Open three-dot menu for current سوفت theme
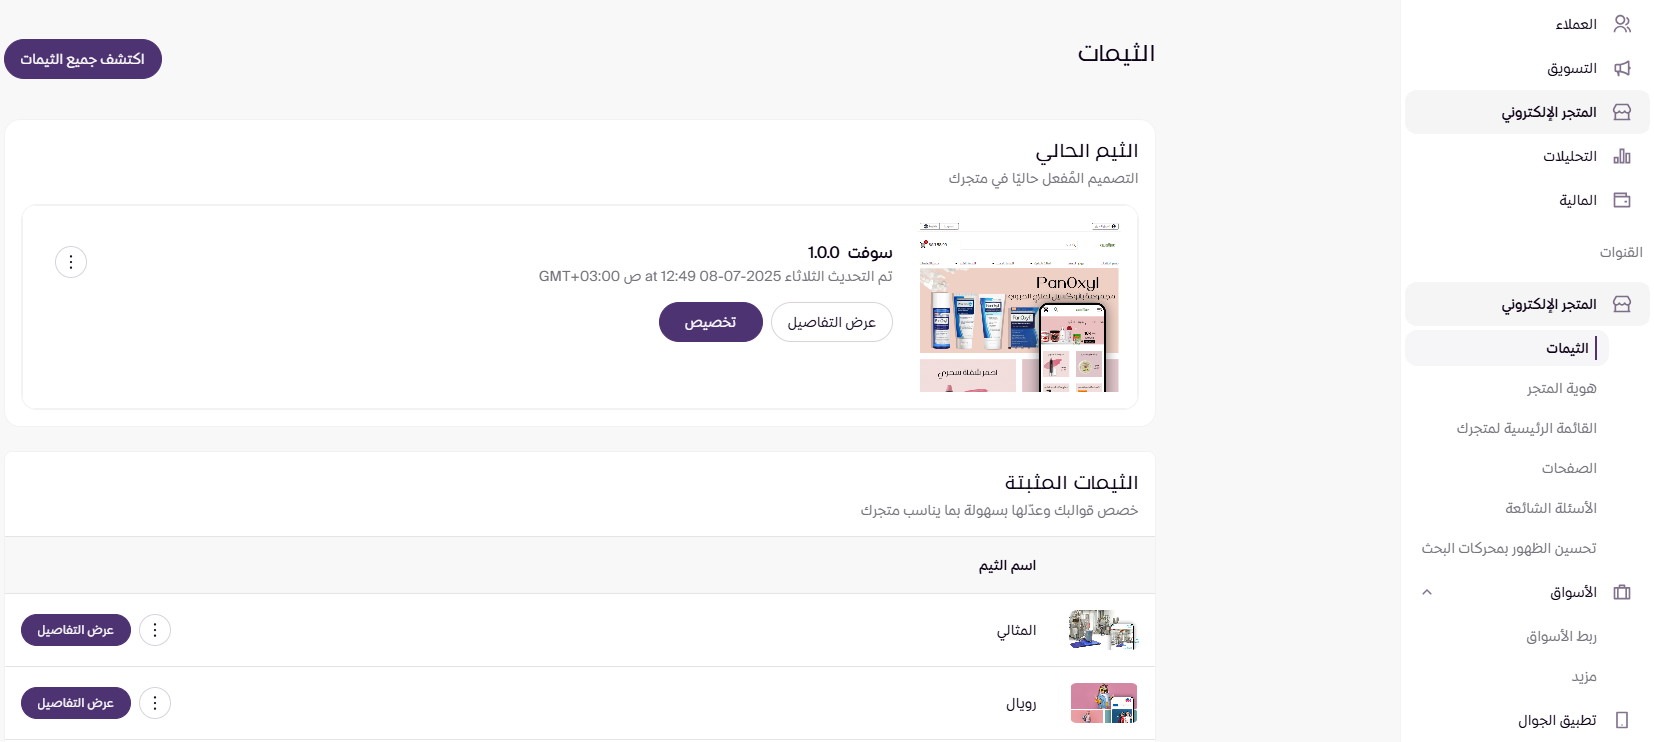The image size is (1654, 742). tap(71, 262)
